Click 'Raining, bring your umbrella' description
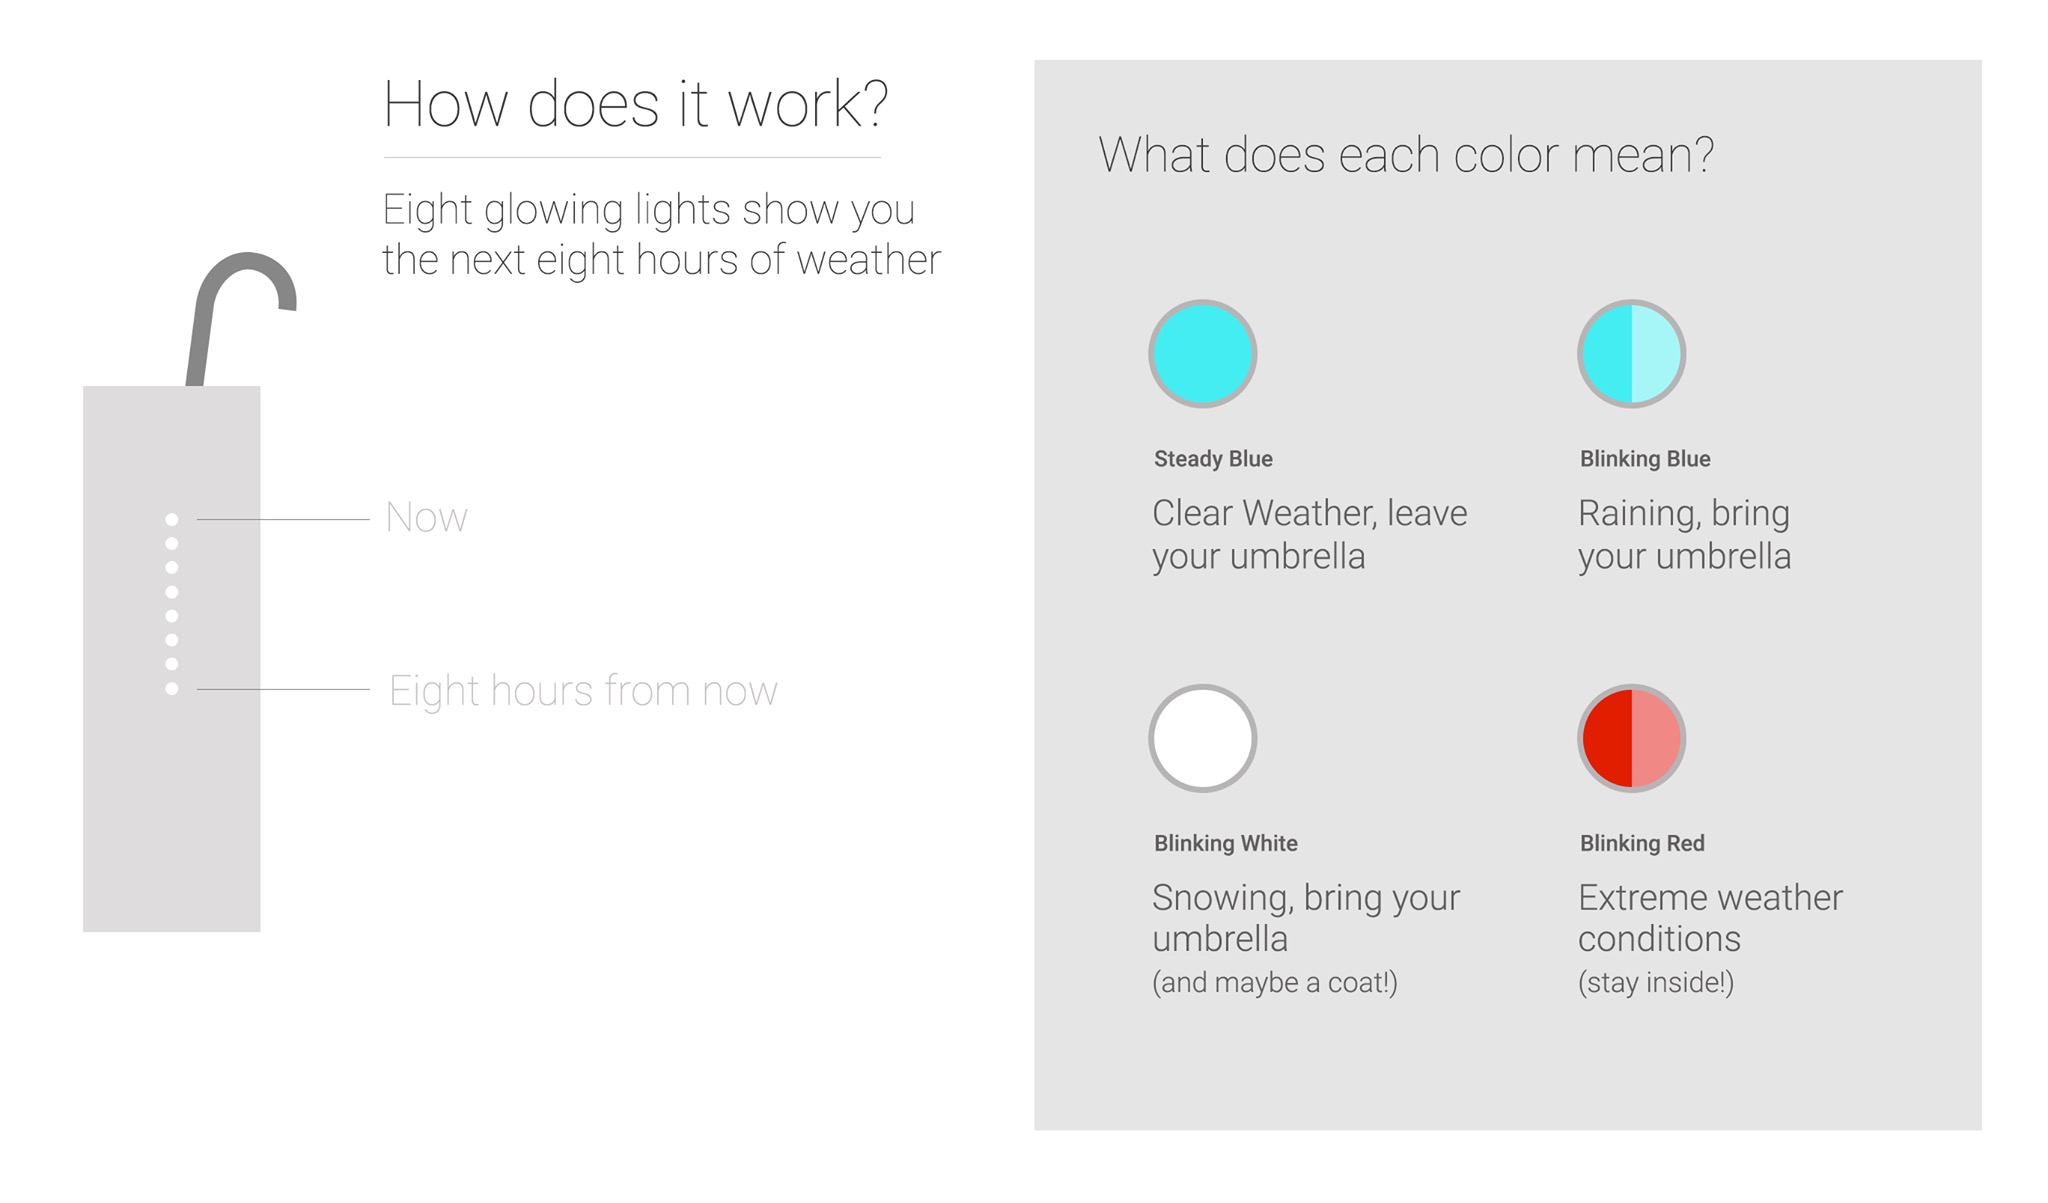Screen dimensions: 2048x1203 (x=1685, y=535)
